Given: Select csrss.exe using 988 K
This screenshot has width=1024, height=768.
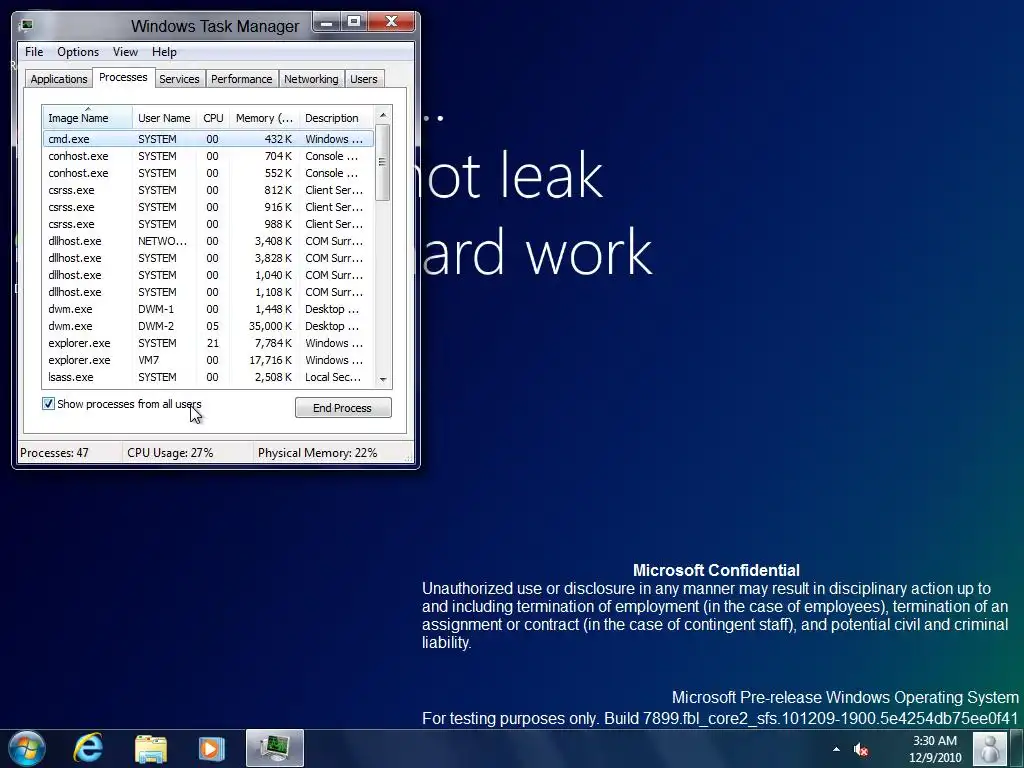Looking at the screenshot, I should (208, 224).
